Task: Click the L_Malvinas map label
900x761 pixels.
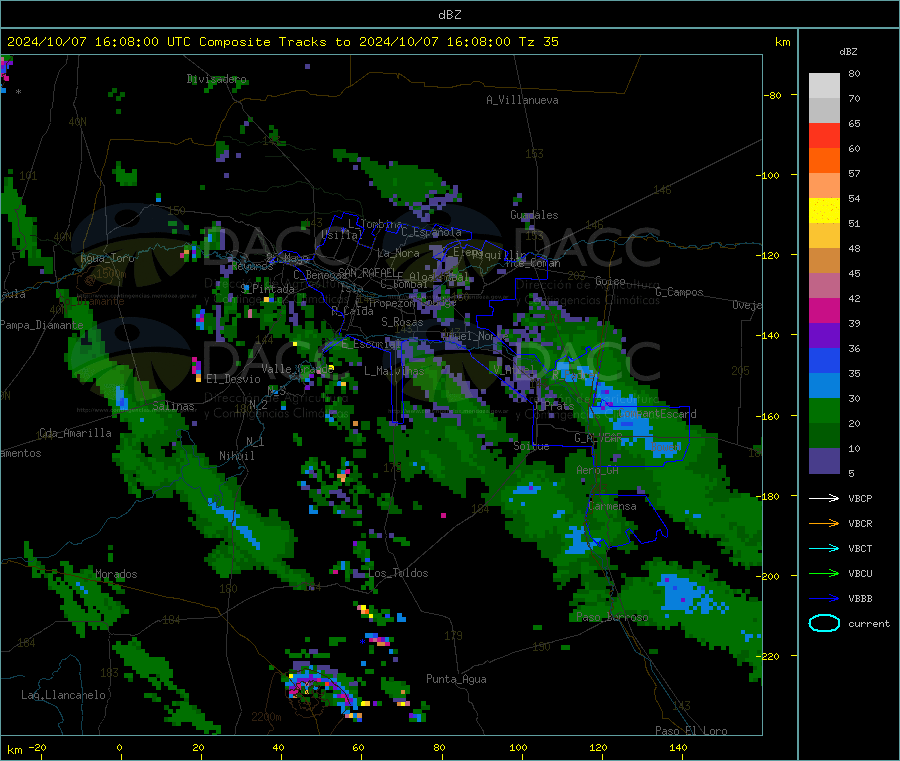Action: pyautogui.click(x=394, y=371)
